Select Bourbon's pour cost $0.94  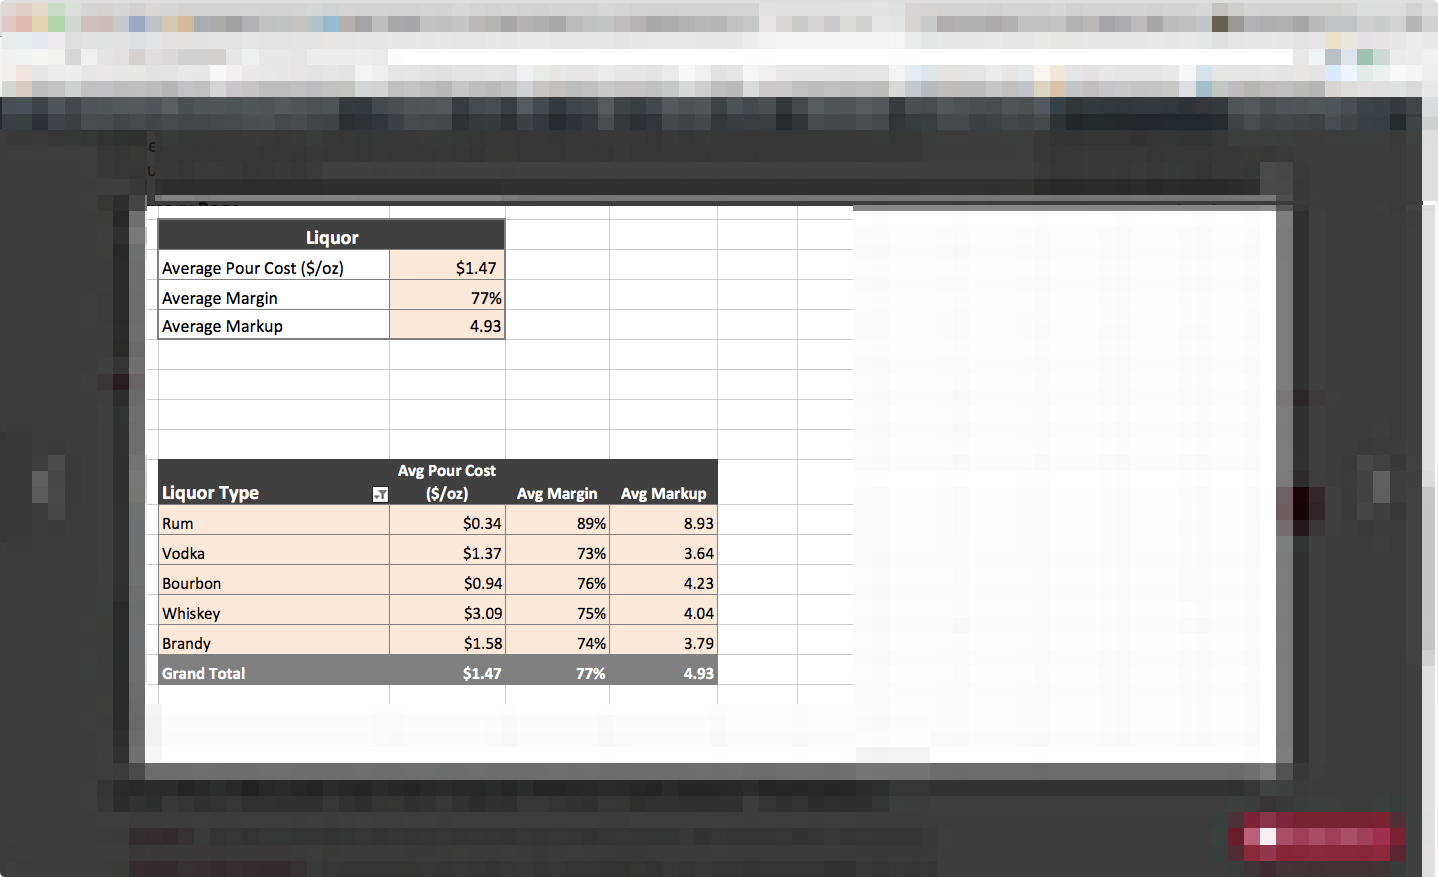click(x=447, y=580)
